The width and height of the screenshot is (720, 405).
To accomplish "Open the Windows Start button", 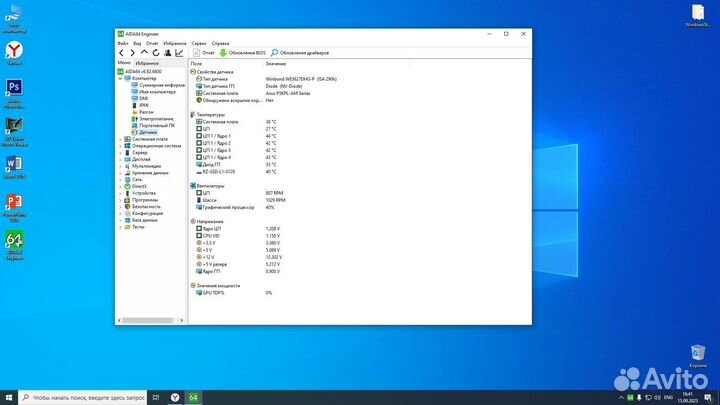I will pos(9,398).
